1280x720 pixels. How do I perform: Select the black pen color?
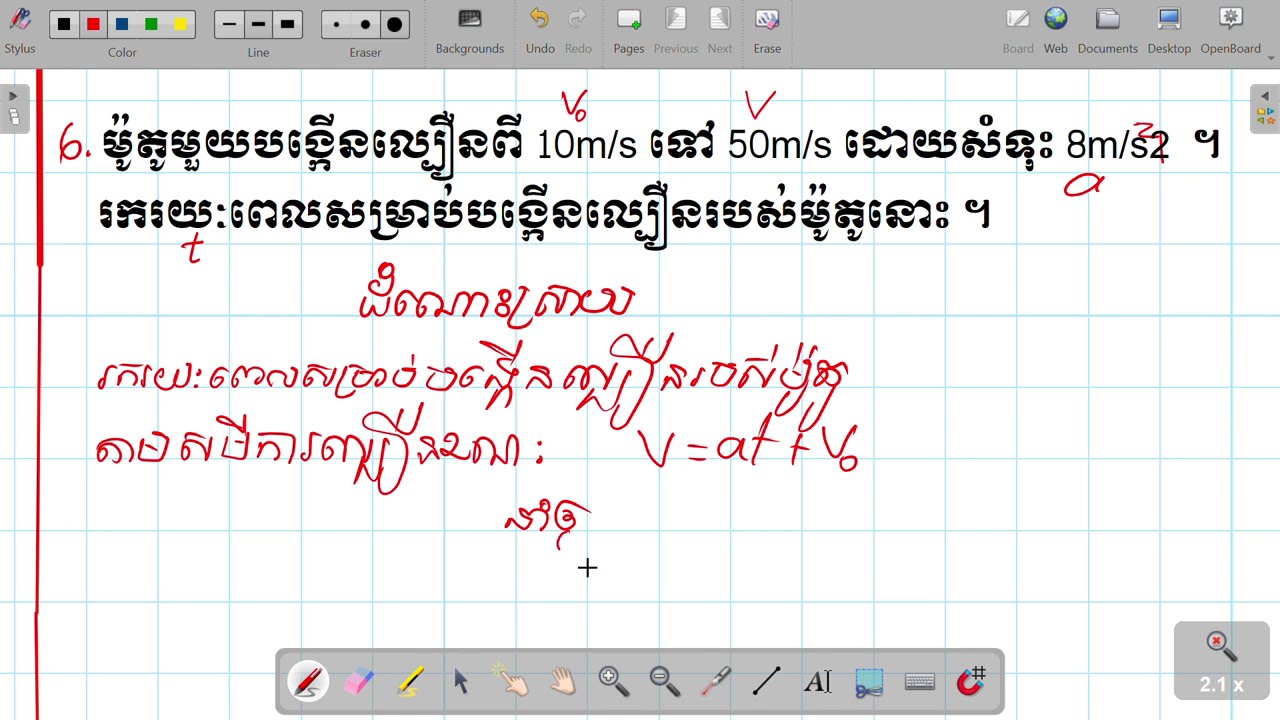[64, 24]
